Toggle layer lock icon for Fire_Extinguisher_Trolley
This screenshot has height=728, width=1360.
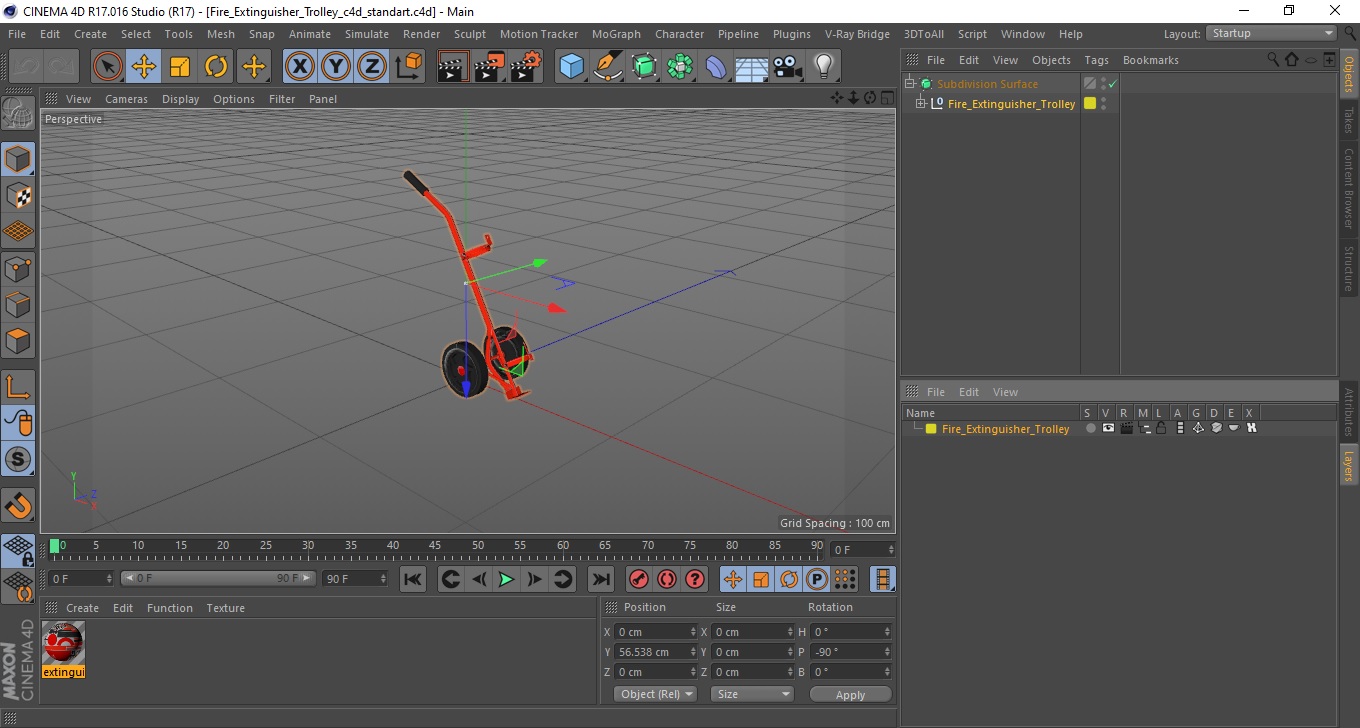click(1161, 428)
